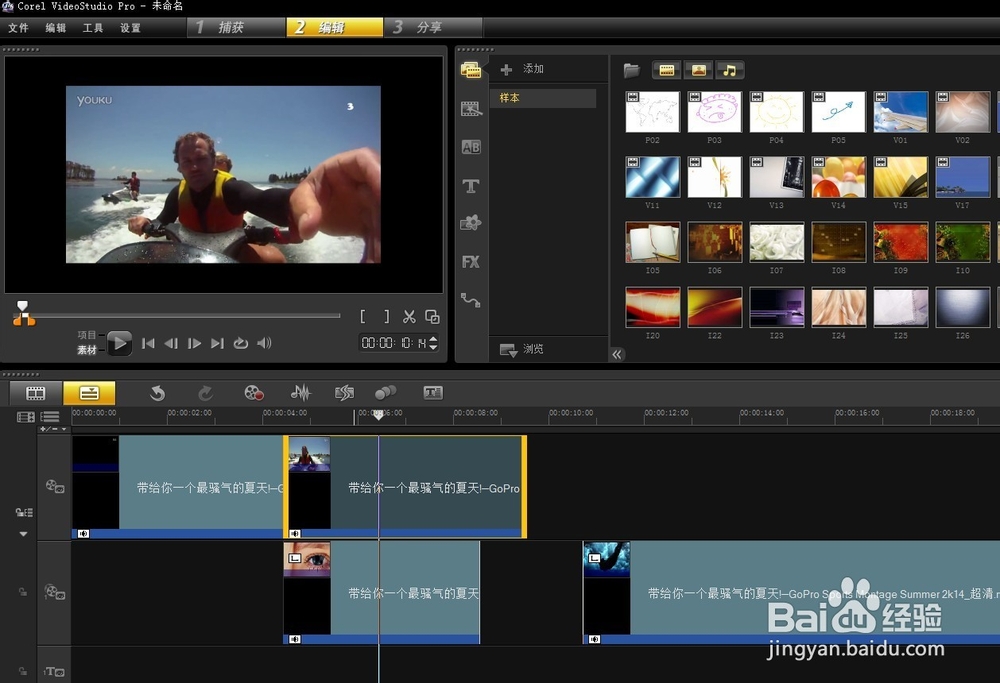Select the P02 world map thumbnail
The width and height of the screenshot is (1000, 683).
[652, 112]
